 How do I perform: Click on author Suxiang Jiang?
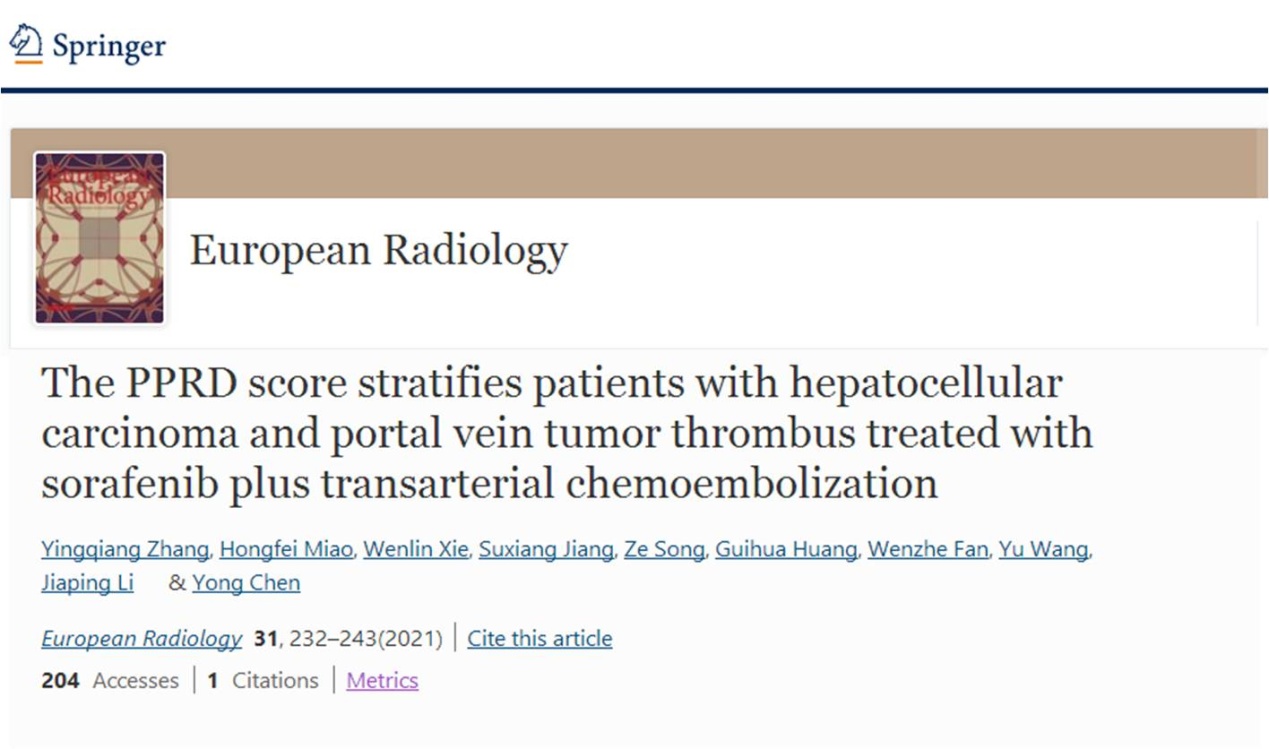[545, 549]
